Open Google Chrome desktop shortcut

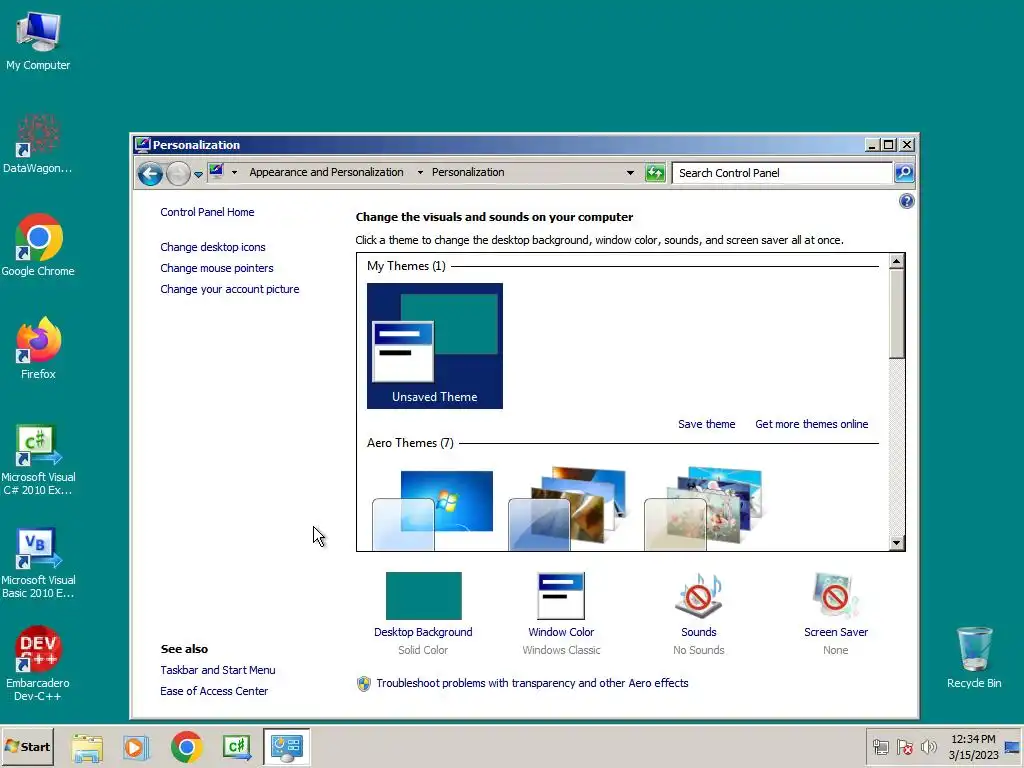coord(38,246)
